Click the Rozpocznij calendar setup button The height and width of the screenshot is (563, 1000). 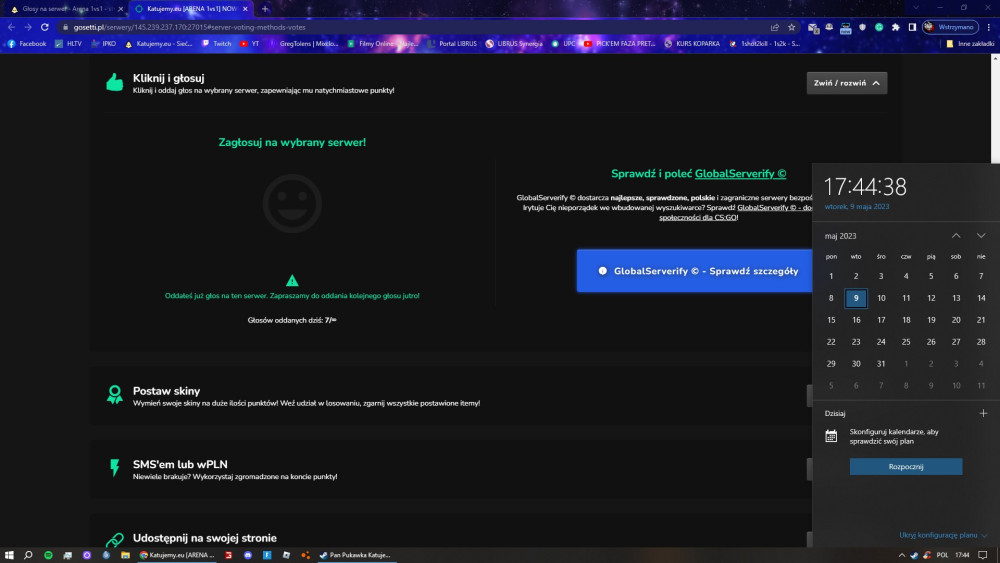pyautogui.click(x=906, y=467)
